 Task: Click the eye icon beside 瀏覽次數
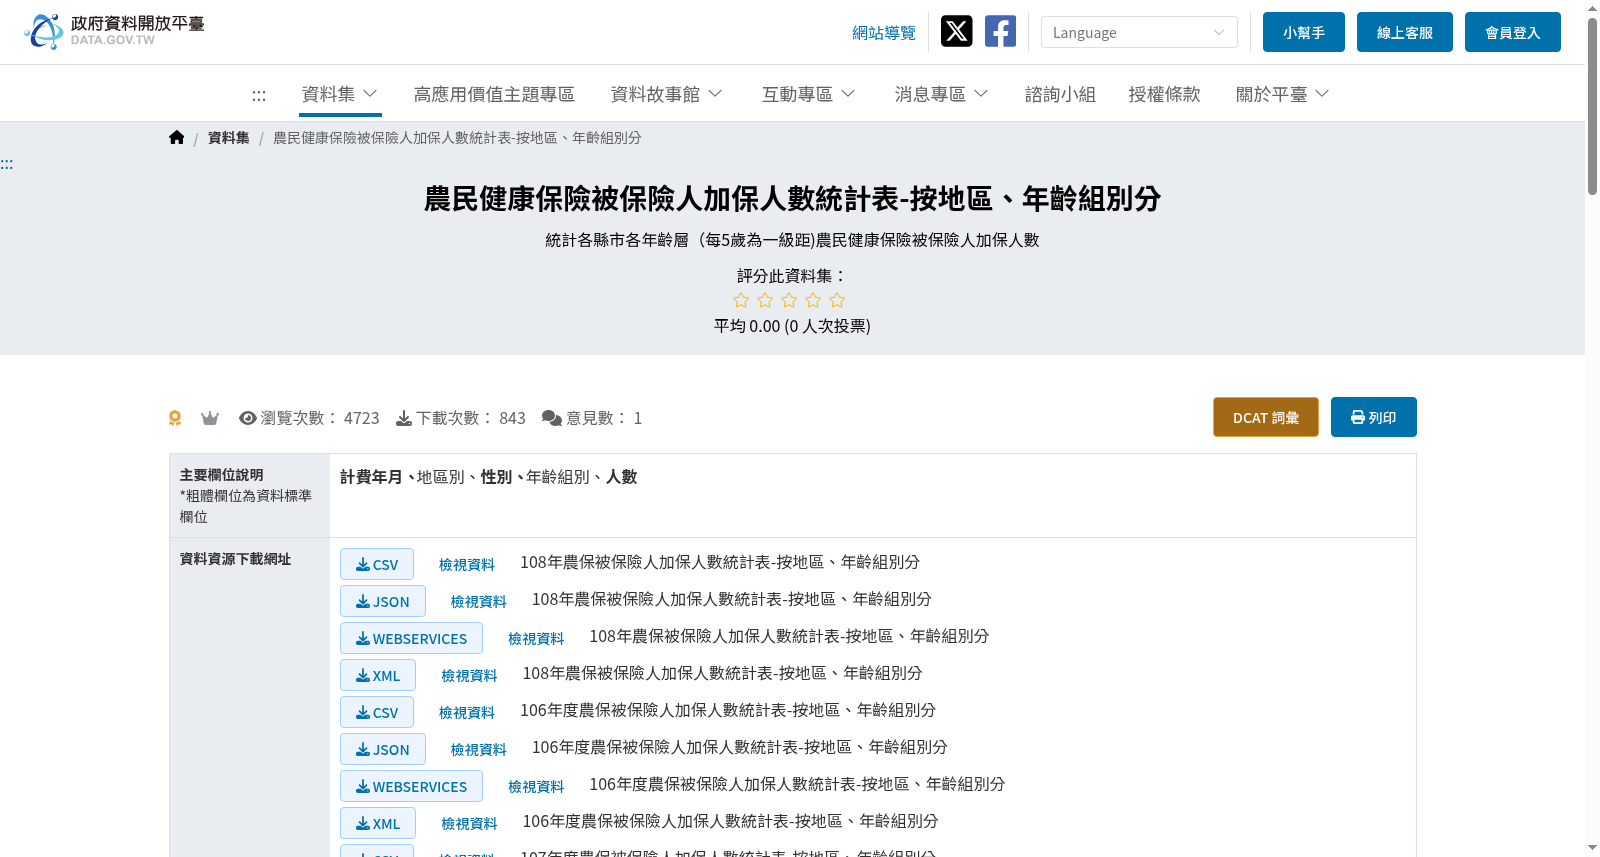coord(248,418)
